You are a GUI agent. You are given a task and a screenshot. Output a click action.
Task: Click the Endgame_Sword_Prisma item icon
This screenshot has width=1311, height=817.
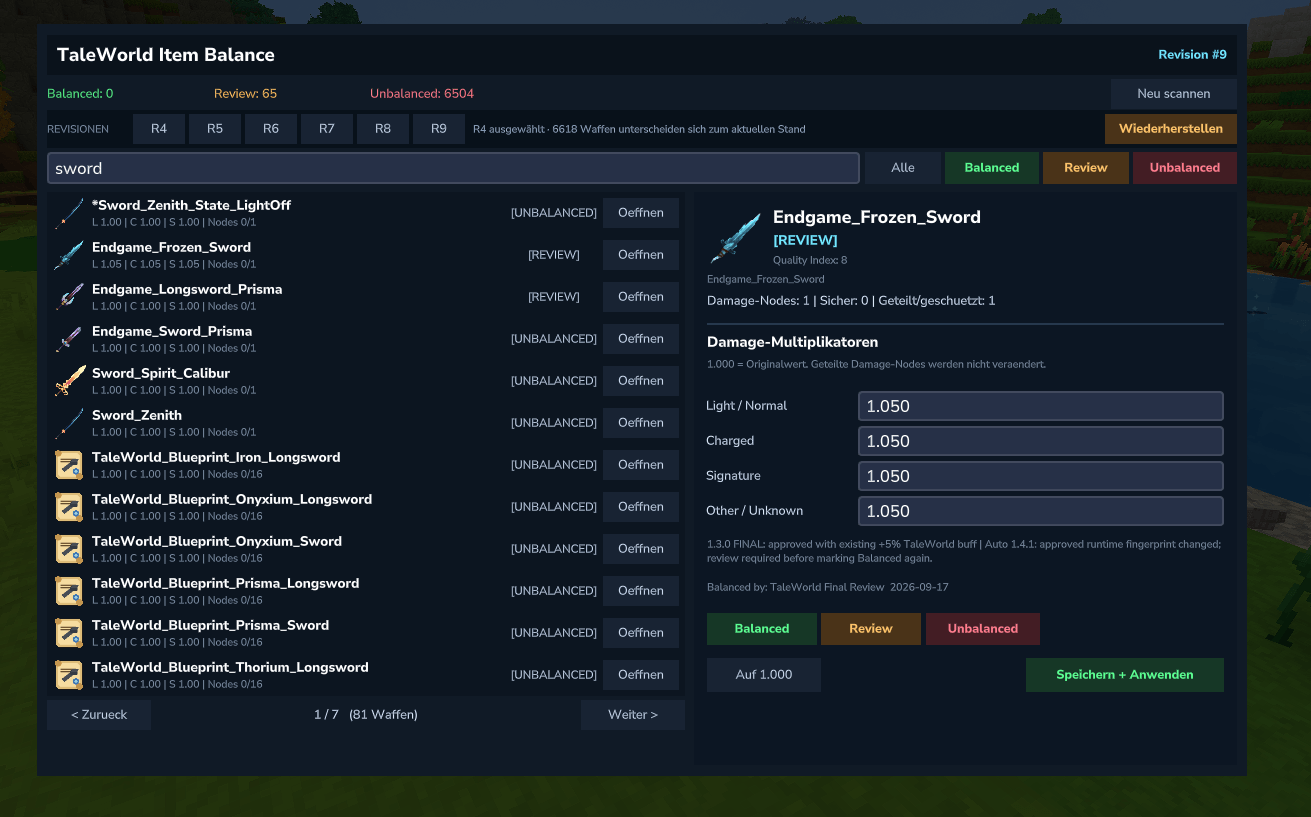pos(69,339)
